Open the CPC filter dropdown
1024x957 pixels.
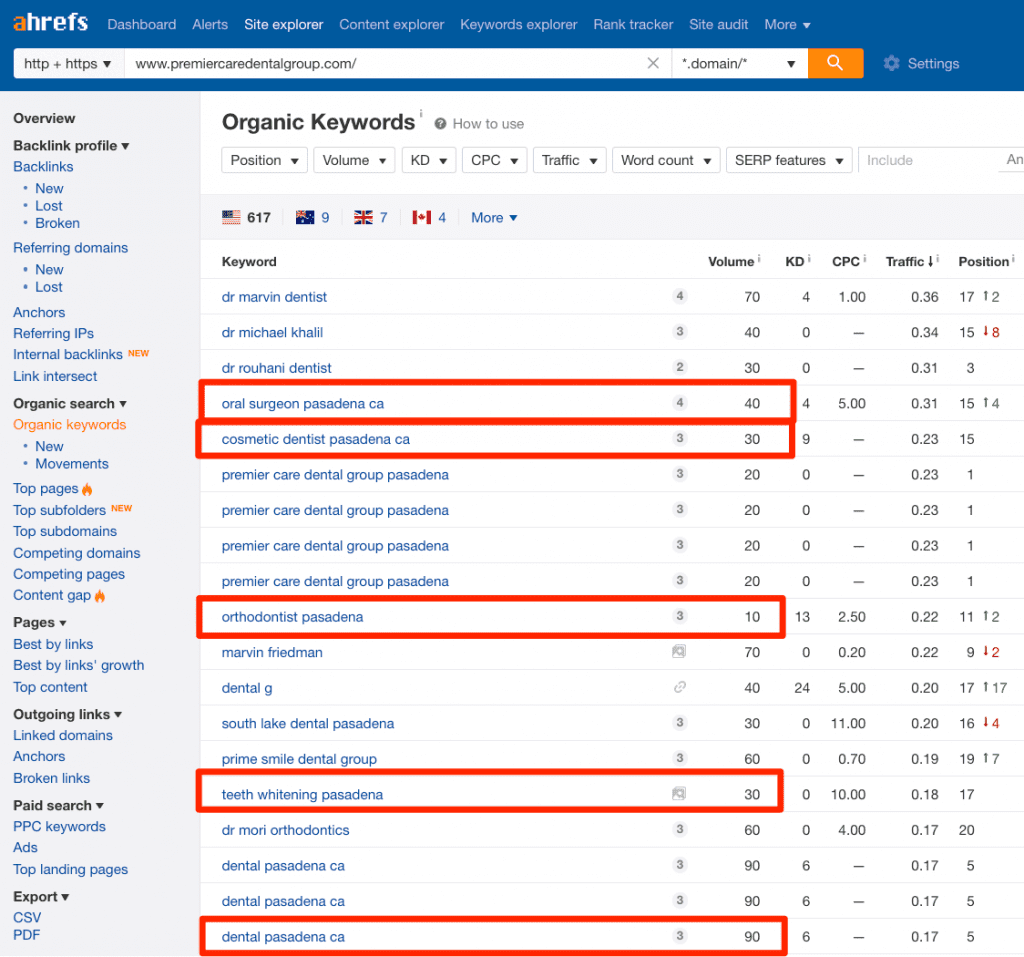point(494,160)
